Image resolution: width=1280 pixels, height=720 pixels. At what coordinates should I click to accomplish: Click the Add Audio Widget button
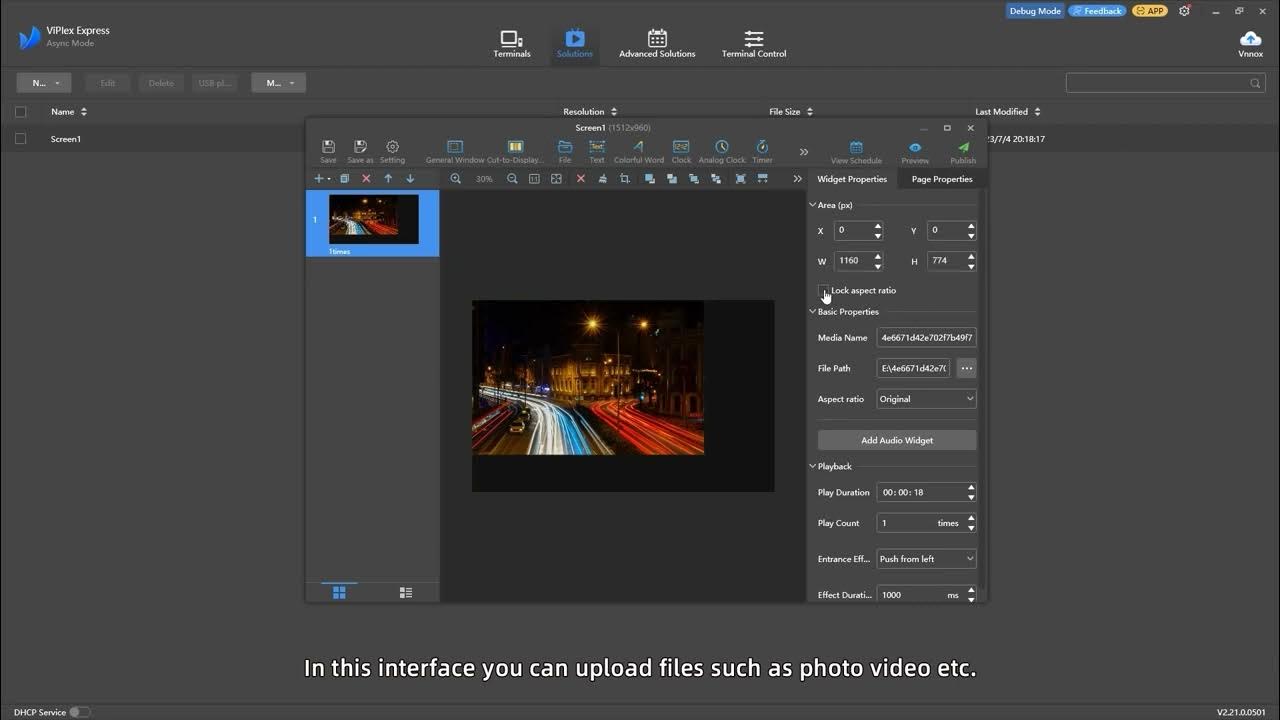coord(897,440)
